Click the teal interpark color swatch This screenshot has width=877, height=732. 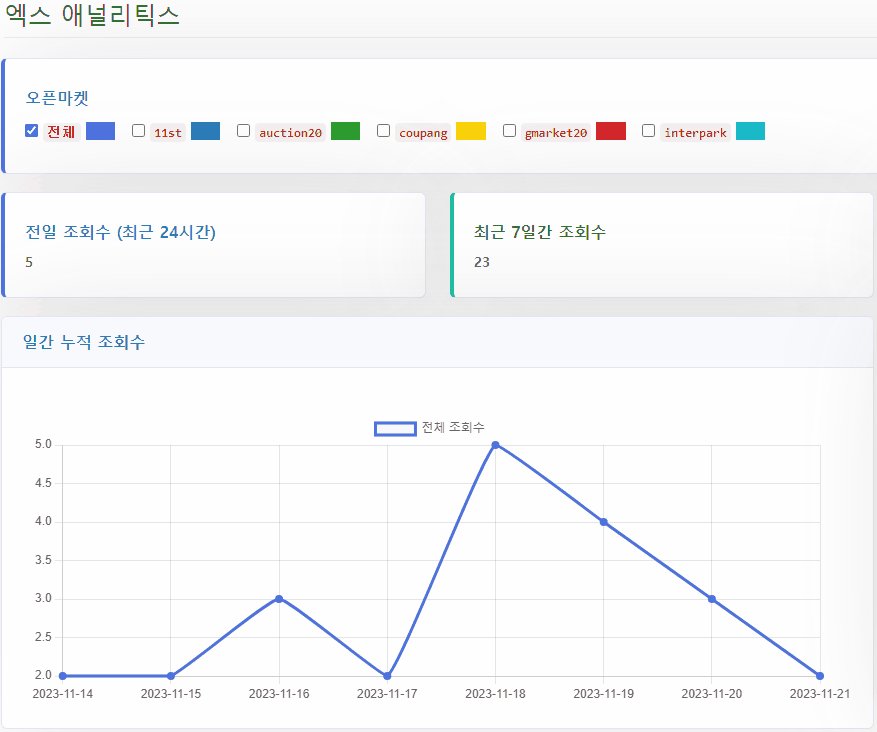(x=750, y=131)
